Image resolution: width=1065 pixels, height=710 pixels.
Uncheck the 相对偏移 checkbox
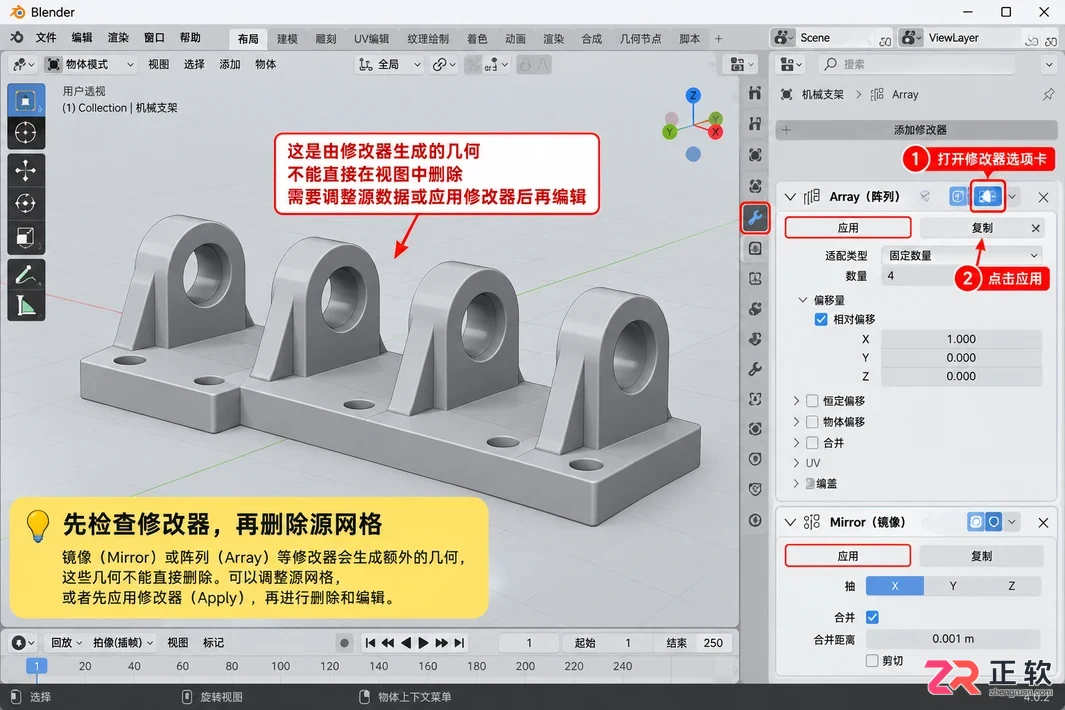click(820, 319)
